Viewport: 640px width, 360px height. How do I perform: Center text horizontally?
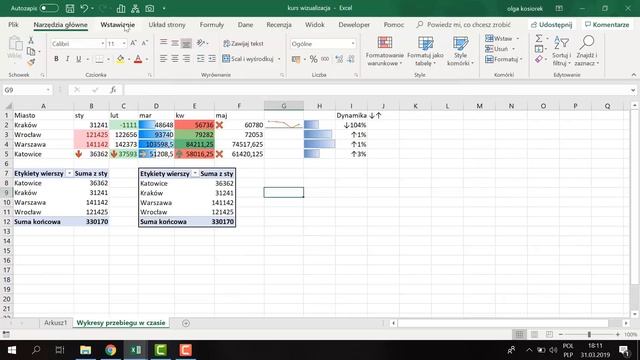click(x=175, y=59)
